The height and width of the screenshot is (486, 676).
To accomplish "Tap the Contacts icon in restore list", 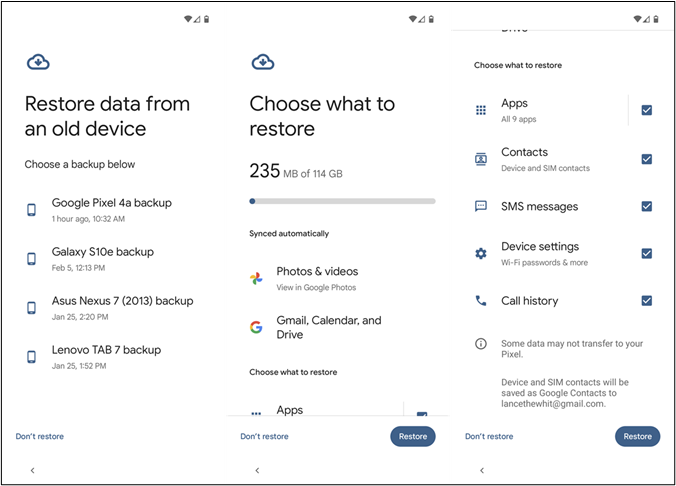I will (x=481, y=159).
